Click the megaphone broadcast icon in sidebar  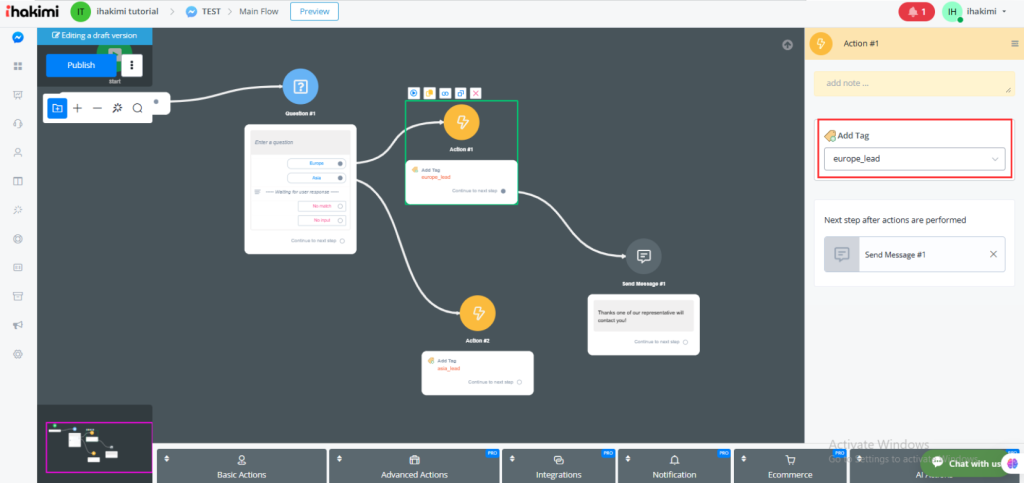pyautogui.click(x=18, y=325)
